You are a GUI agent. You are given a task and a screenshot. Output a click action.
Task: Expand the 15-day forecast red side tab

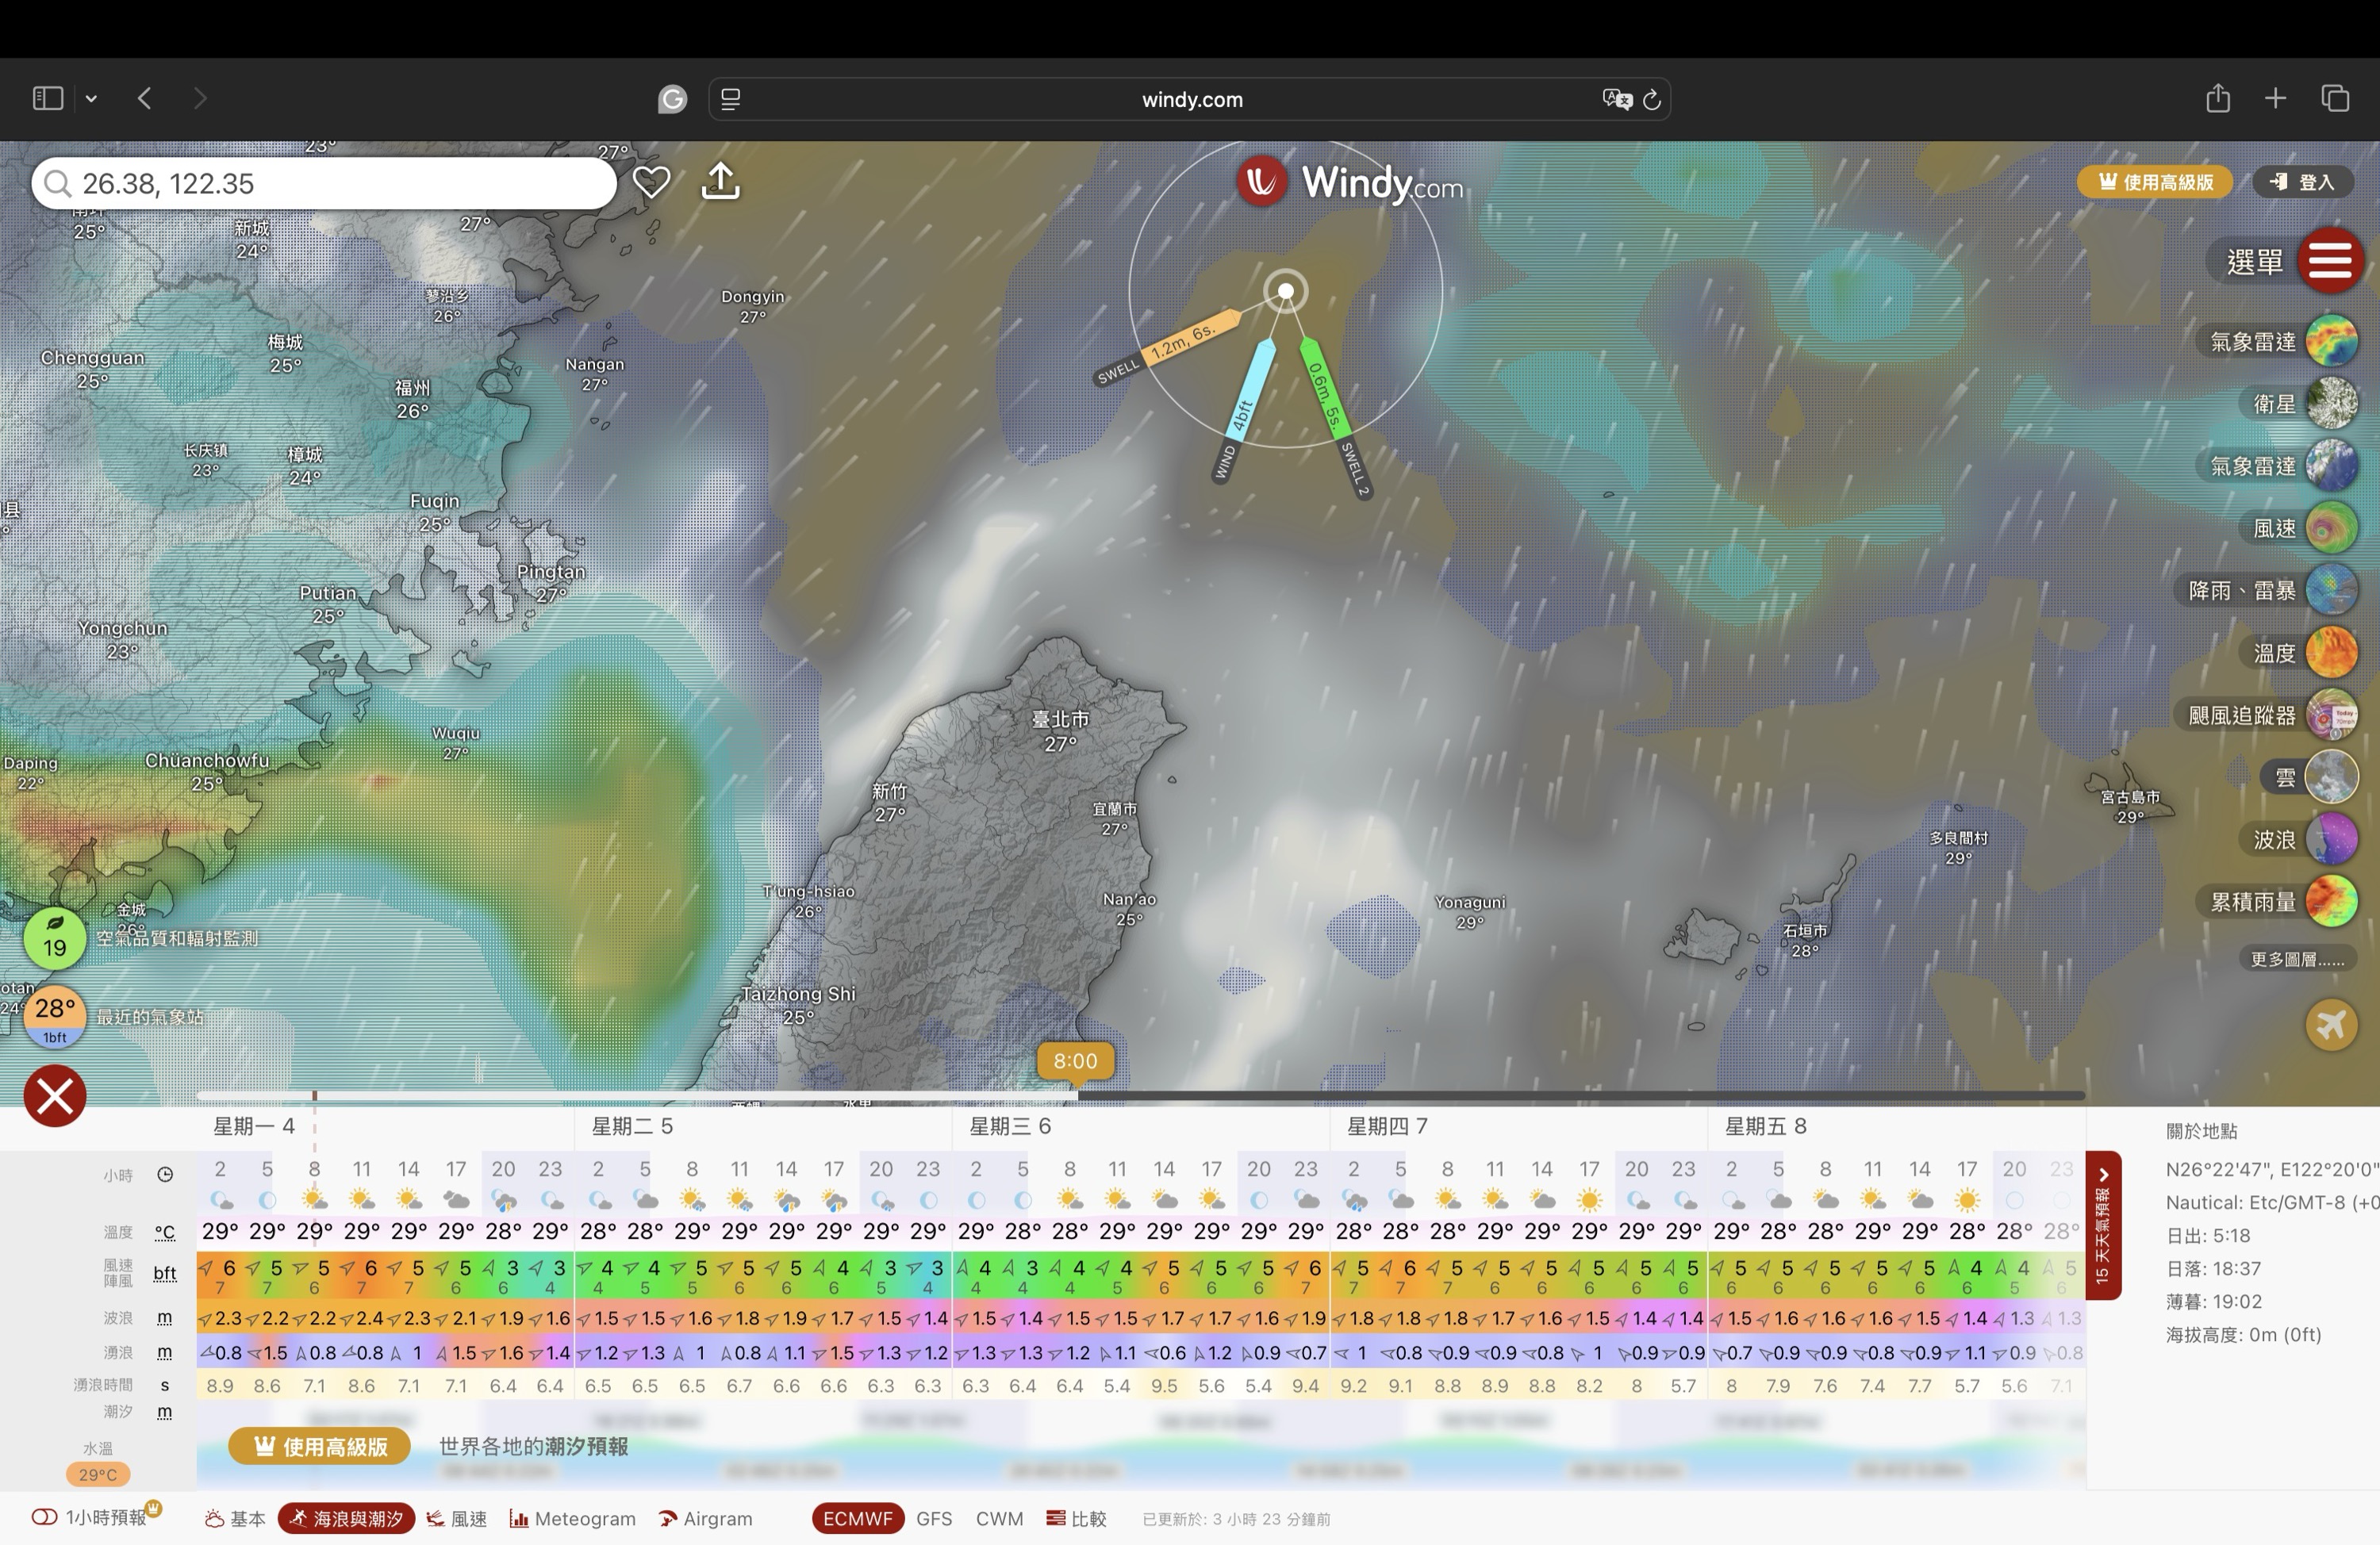pyautogui.click(x=2103, y=1226)
